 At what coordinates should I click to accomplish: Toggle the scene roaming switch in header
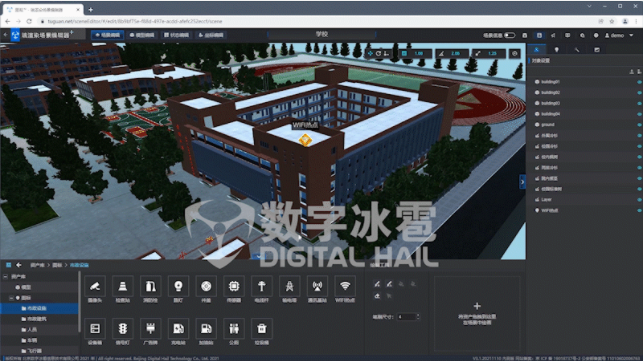click(509, 35)
